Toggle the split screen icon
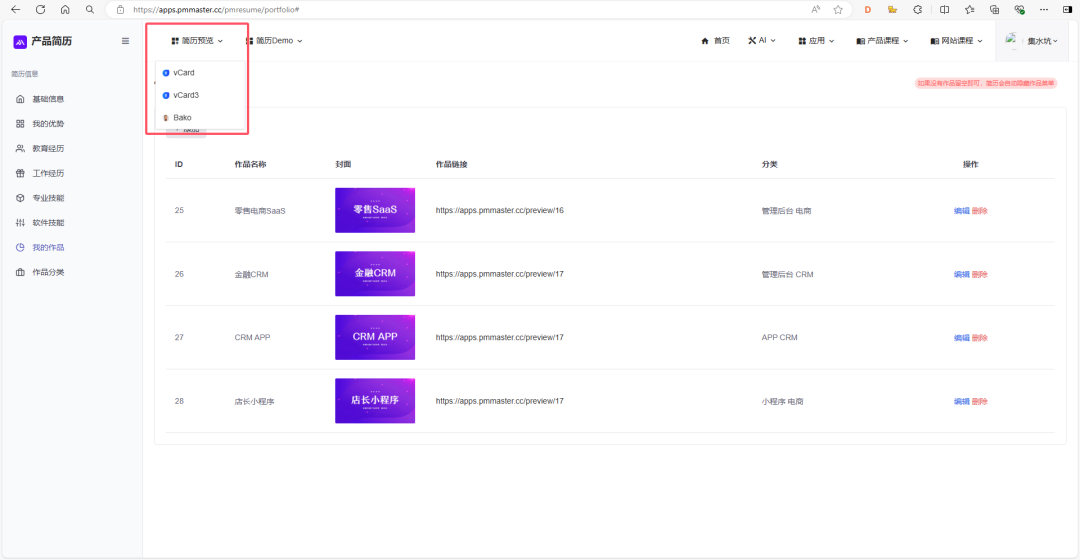 (x=944, y=10)
